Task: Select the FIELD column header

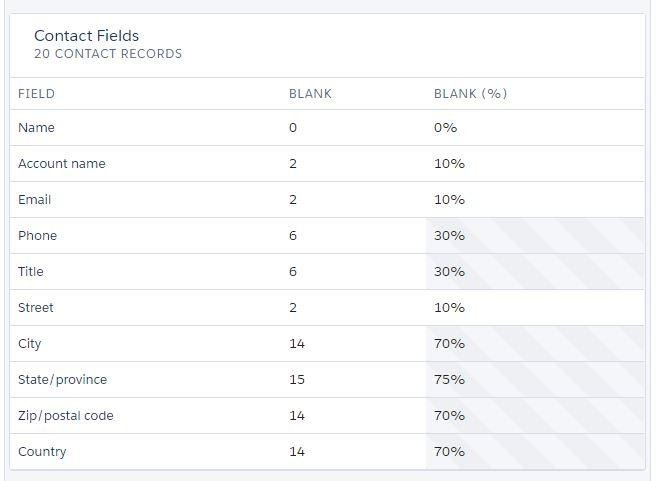Action: tap(36, 94)
